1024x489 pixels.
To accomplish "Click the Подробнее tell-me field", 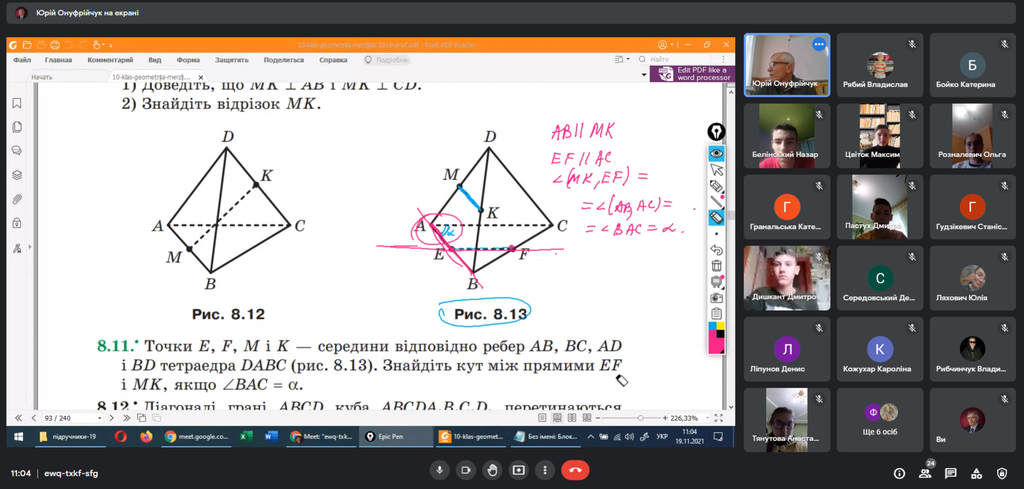I will click(x=387, y=60).
